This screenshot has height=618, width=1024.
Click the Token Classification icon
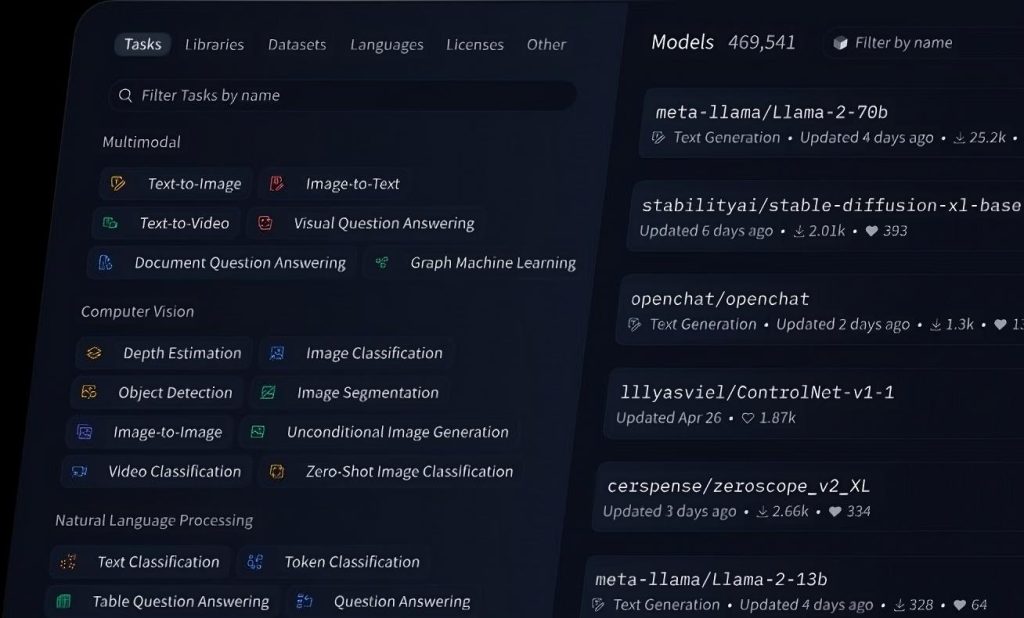[253, 562]
